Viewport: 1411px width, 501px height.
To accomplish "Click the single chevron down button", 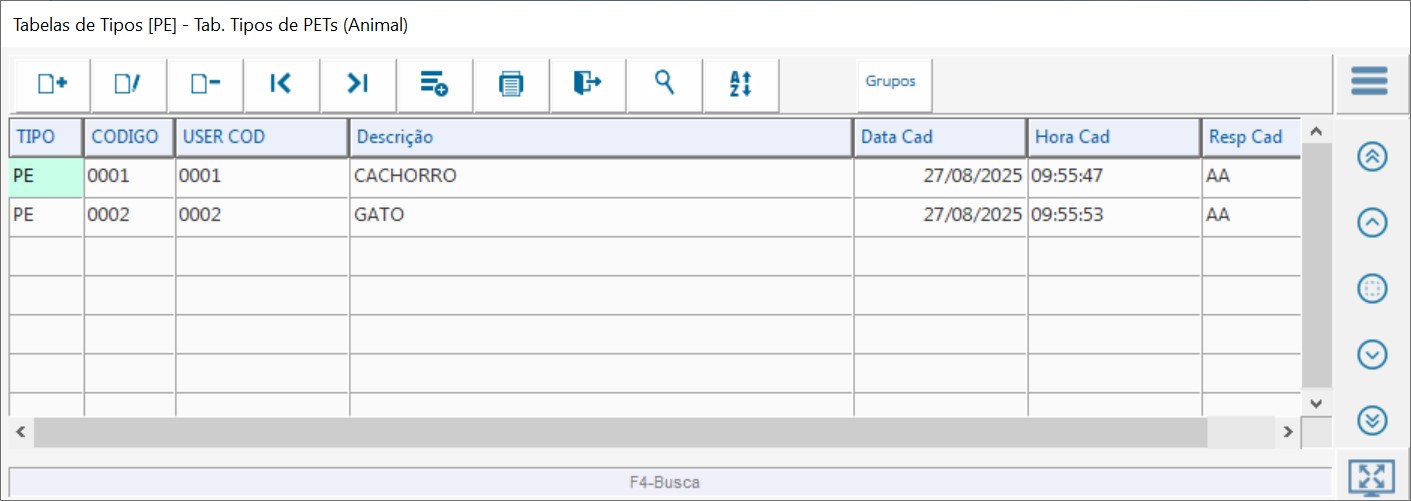I will coord(1372,354).
